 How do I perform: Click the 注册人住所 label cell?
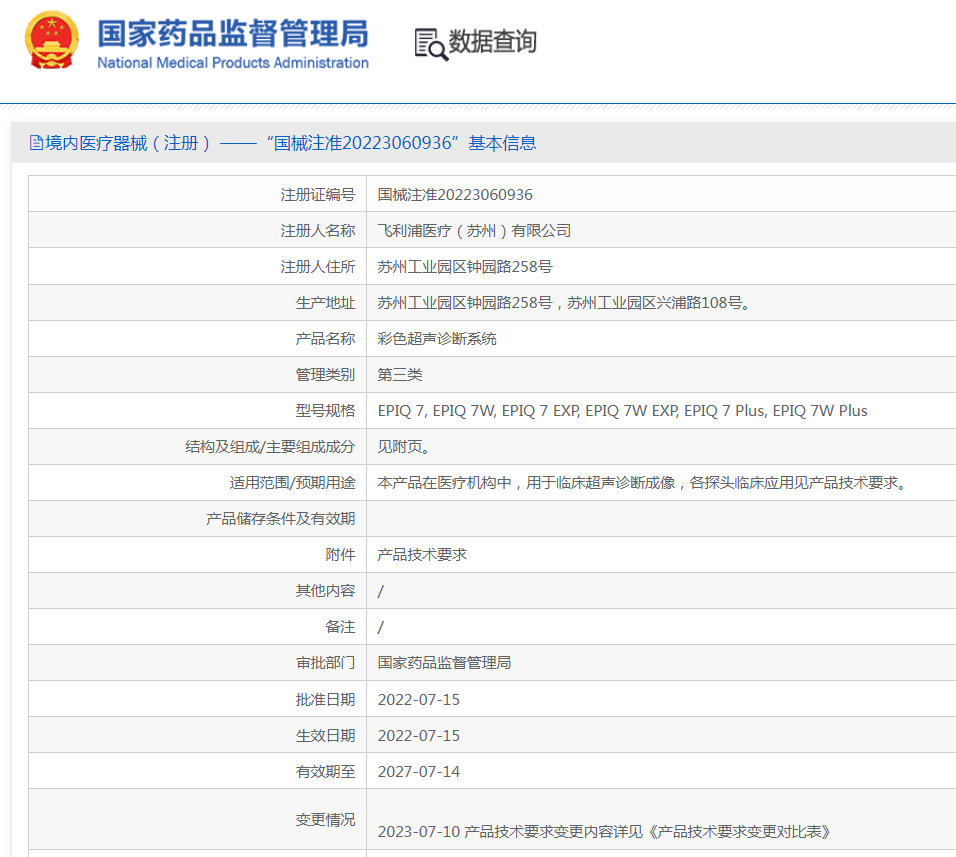point(198,266)
